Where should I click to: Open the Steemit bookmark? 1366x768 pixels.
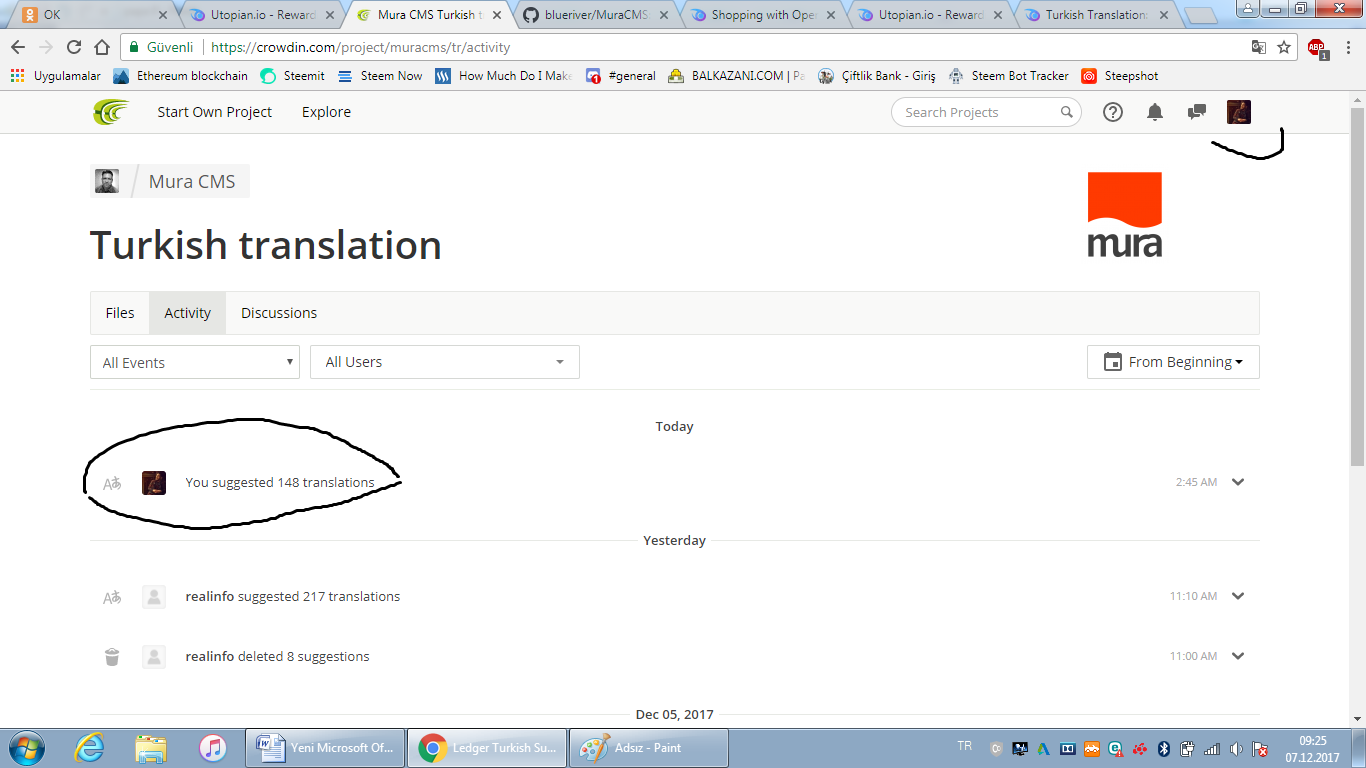tap(293, 76)
